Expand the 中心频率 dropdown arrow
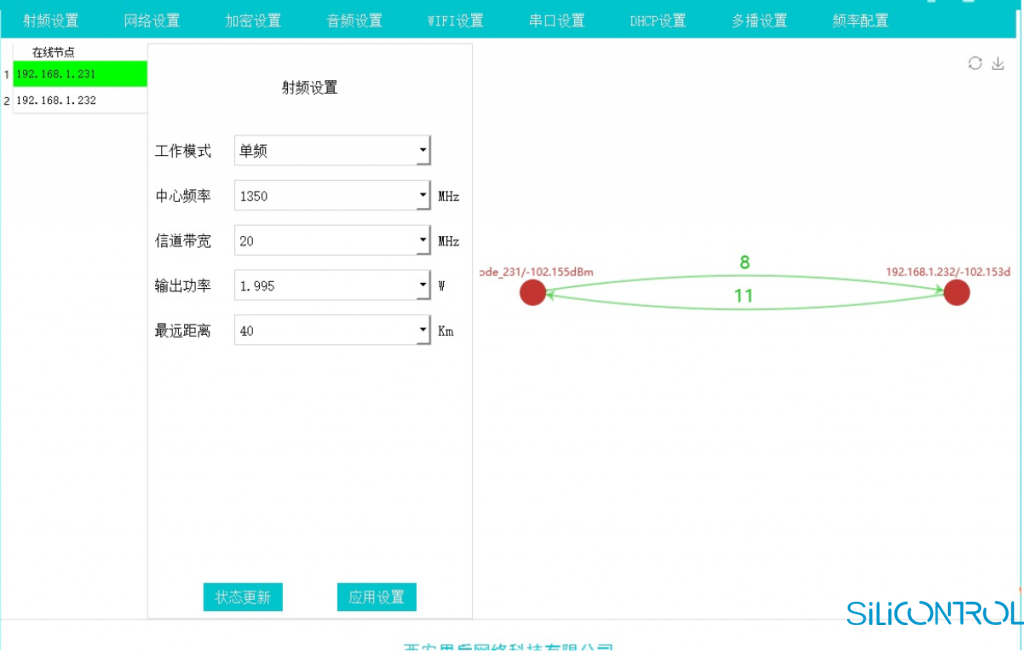The height and width of the screenshot is (657, 1024). click(x=423, y=195)
